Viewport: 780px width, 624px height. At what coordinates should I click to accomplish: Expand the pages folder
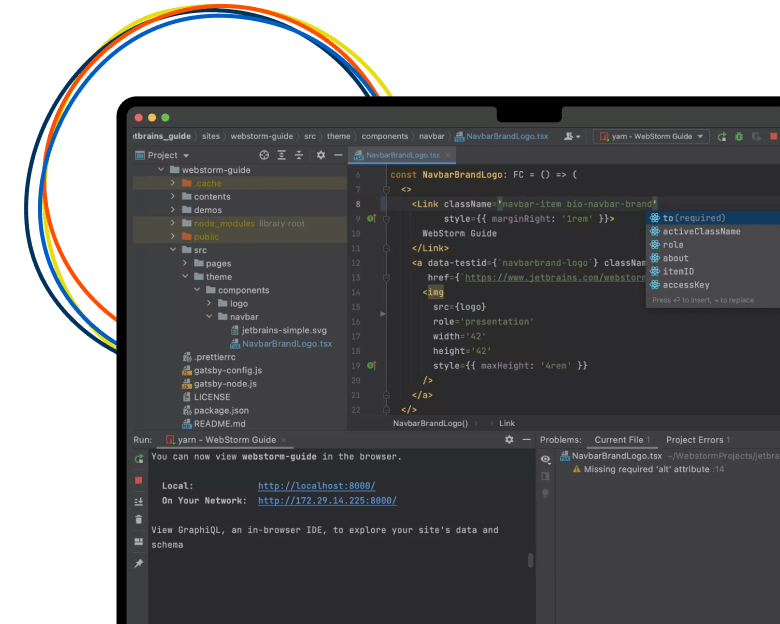coord(185,263)
